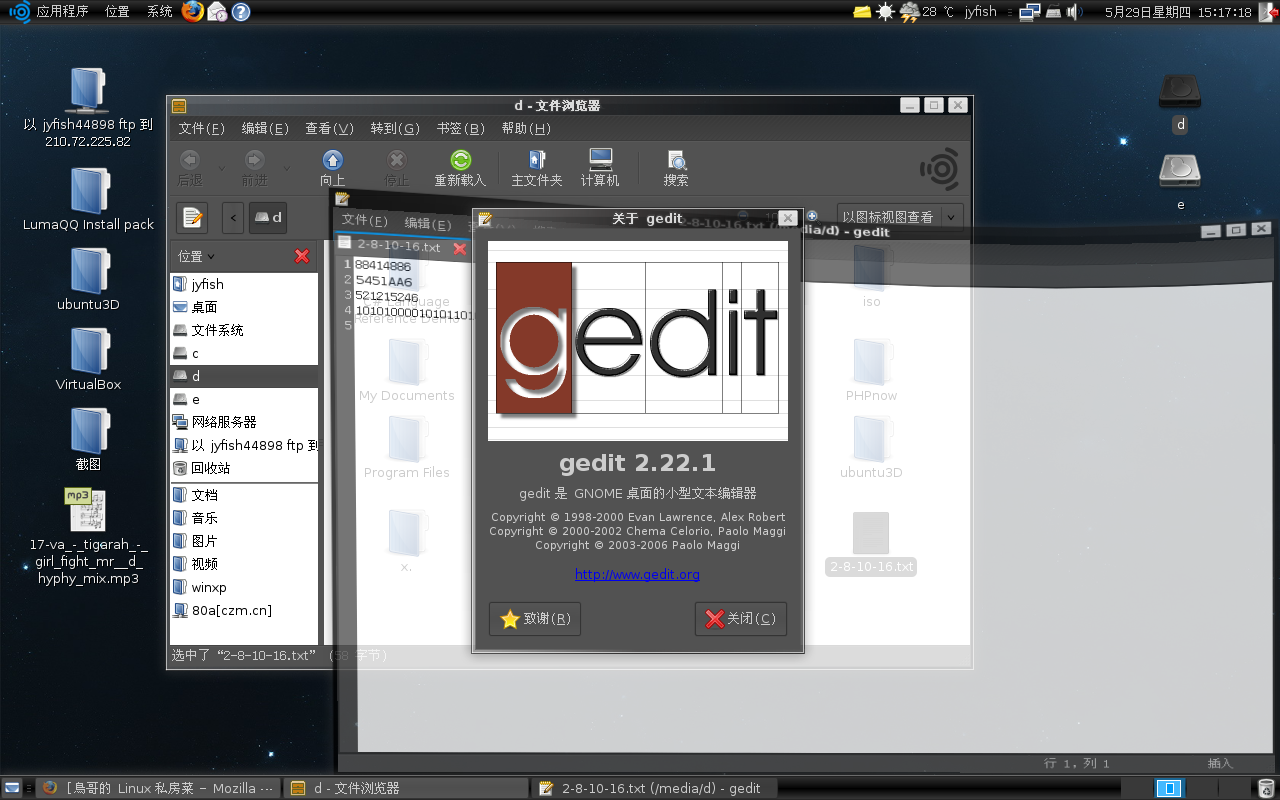Open back history dropdown arrow
This screenshot has width=1280, height=800.
pyautogui.click(x=221, y=168)
